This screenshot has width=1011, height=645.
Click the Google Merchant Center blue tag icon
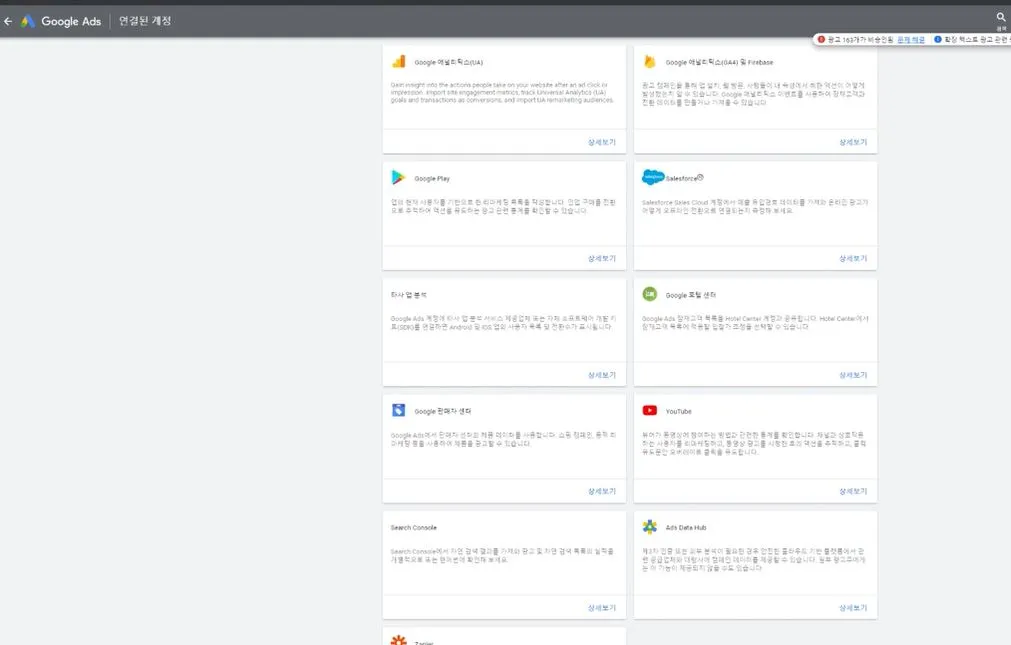(398, 410)
